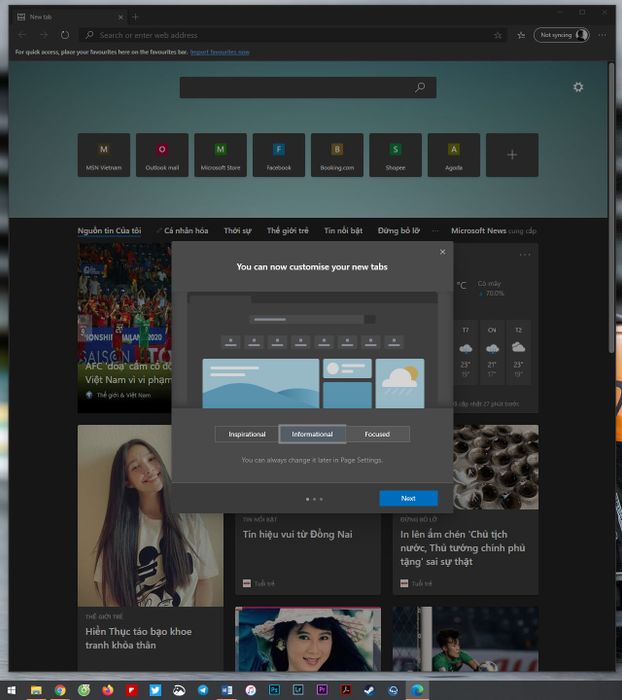Switch to the Tin nổi bật tab

click(343, 231)
